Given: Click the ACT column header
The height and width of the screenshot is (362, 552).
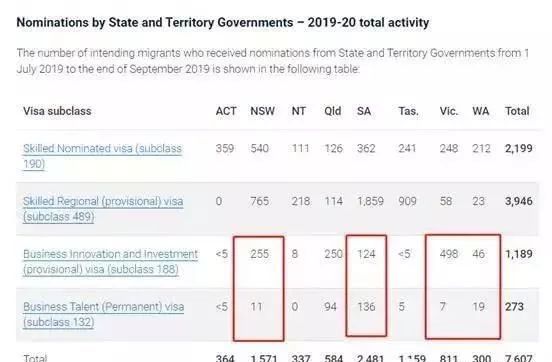Looking at the screenshot, I should pyautogui.click(x=226, y=111).
